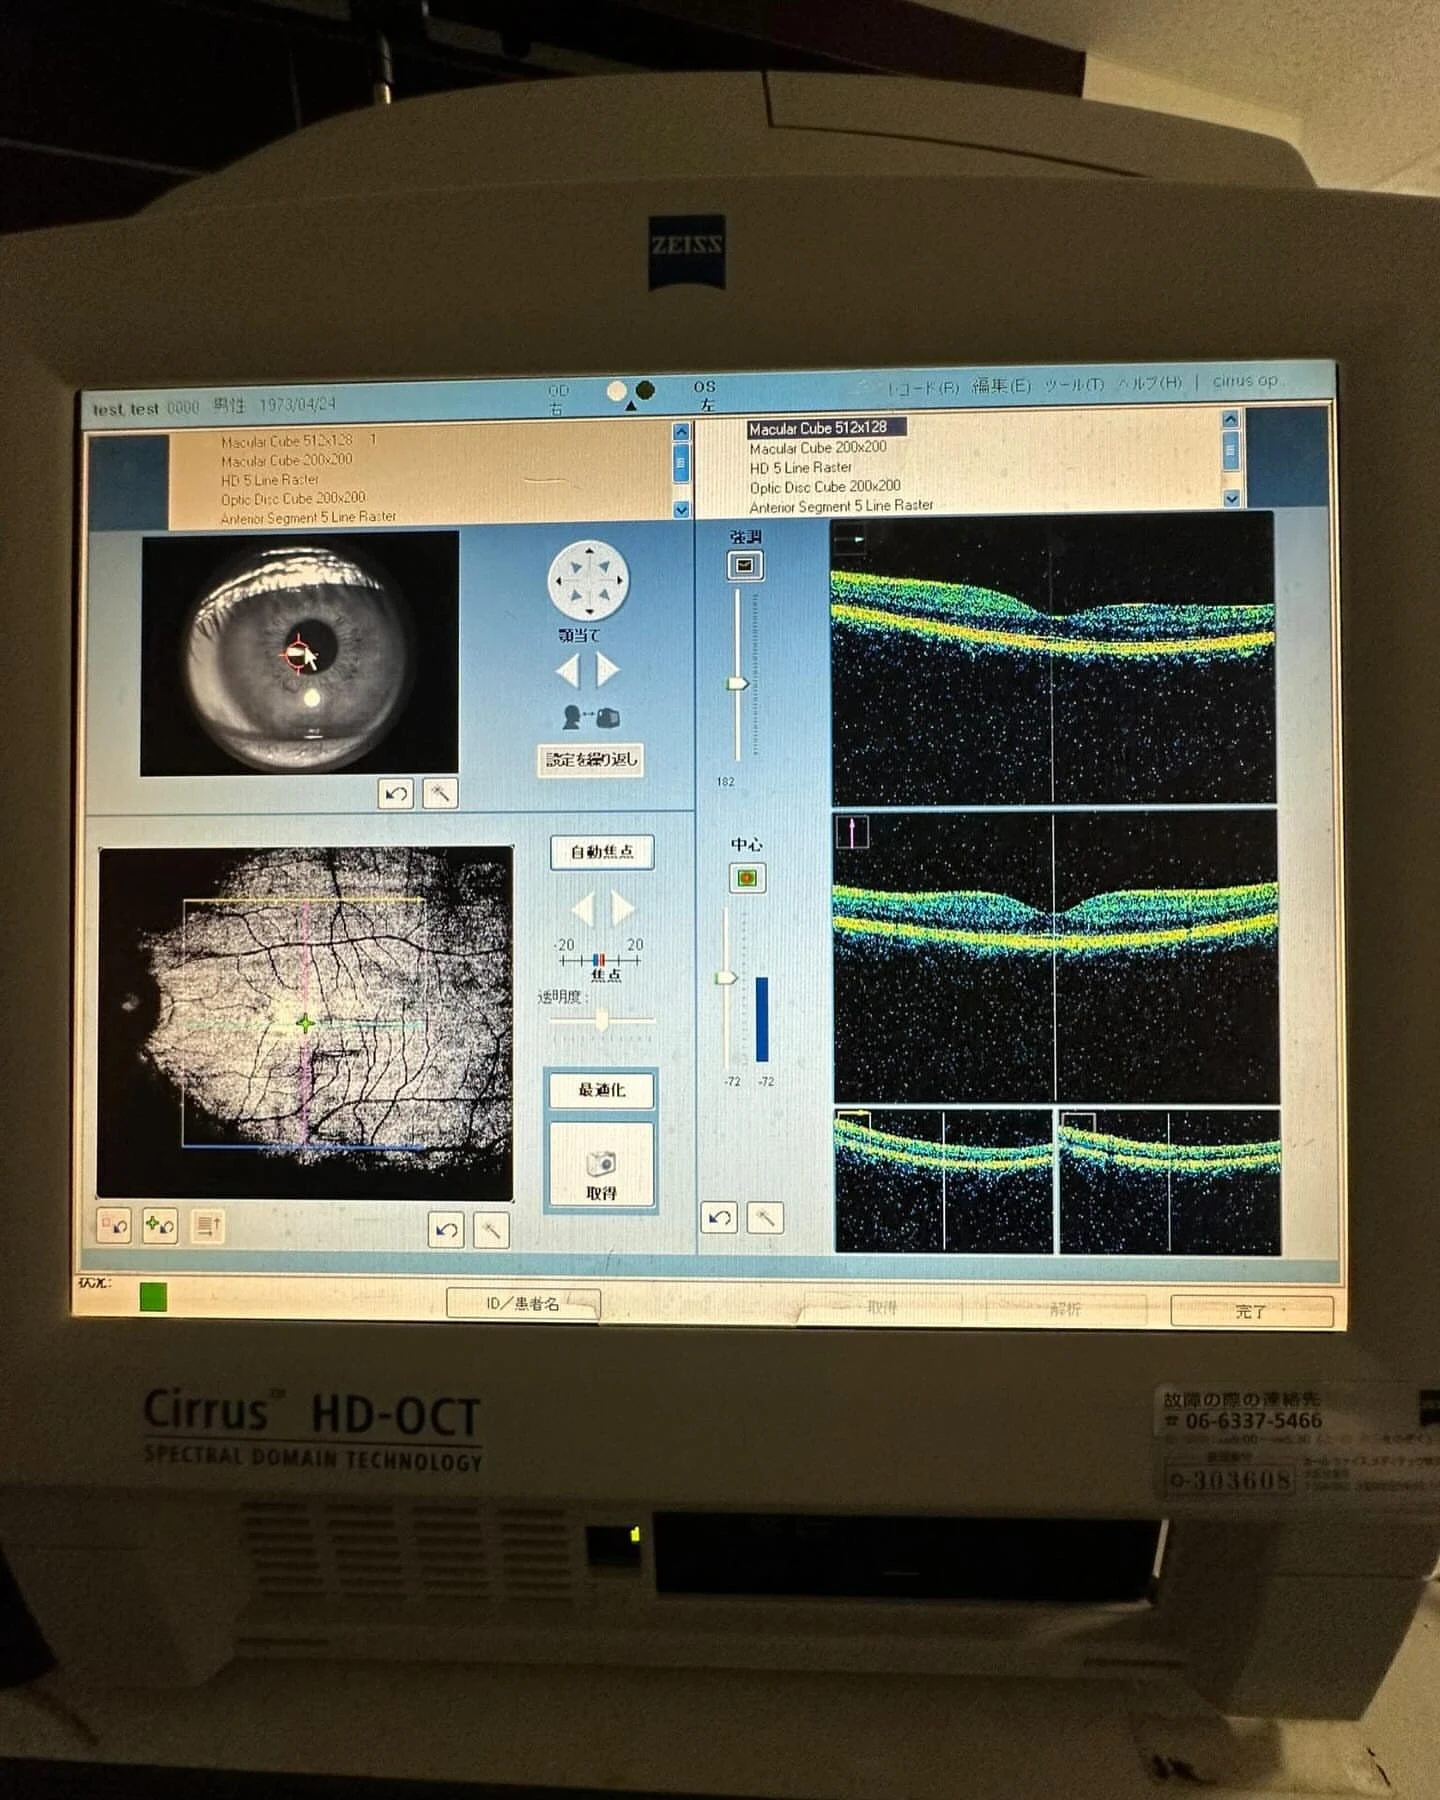Click the undo icon below fundus image
Viewport: 1440px width, 1800px height.
(446, 1230)
